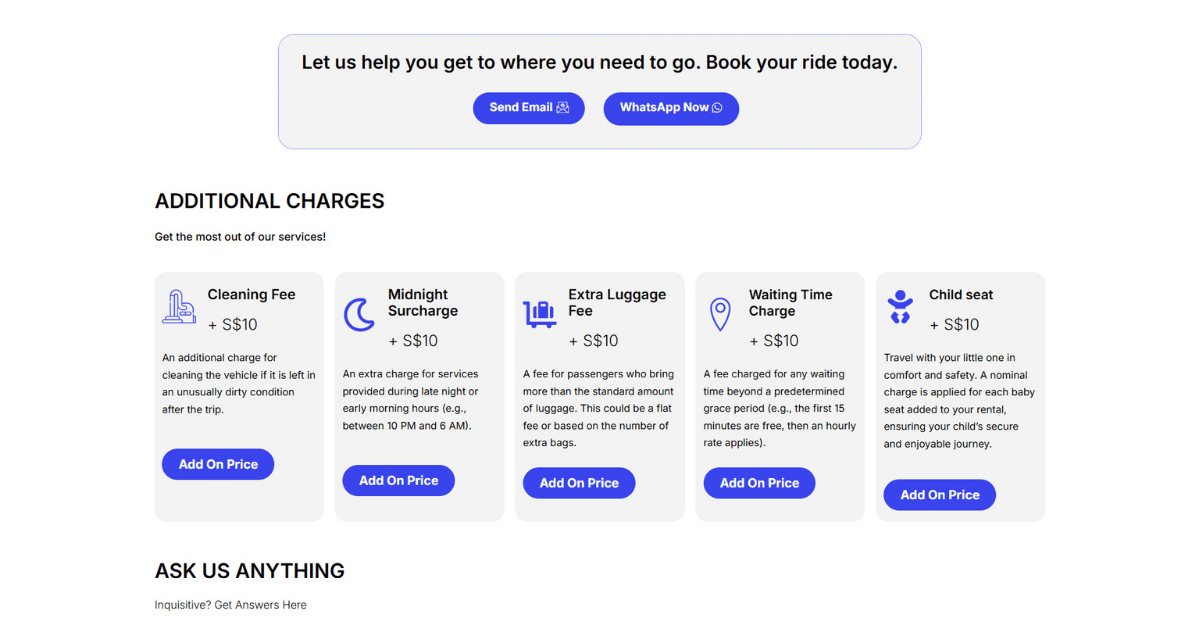Click Add On Price under Cleaning Fee
The image size is (1200, 628).
point(218,464)
